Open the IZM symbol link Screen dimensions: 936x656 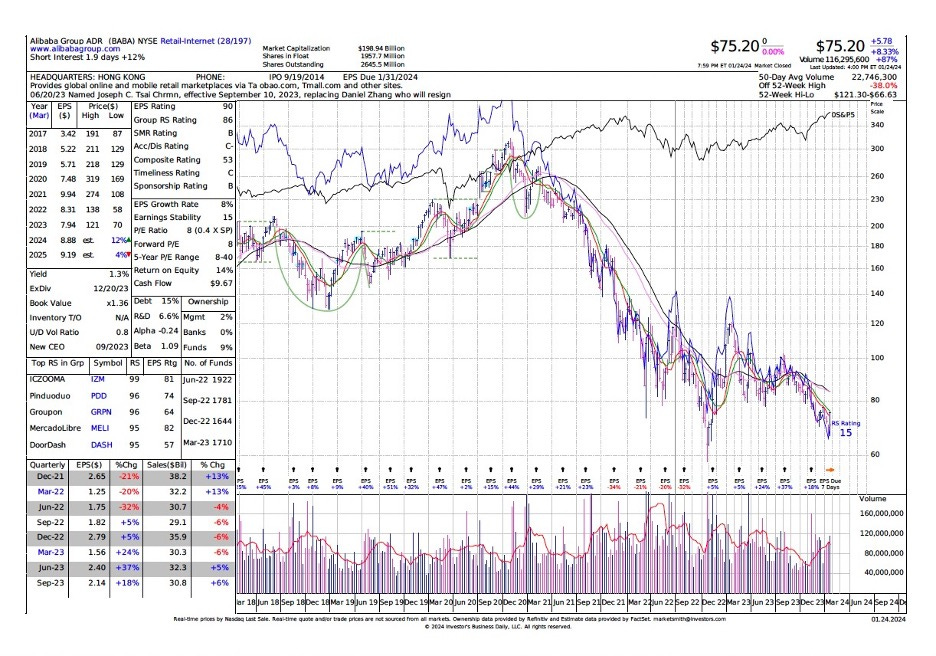98,379
